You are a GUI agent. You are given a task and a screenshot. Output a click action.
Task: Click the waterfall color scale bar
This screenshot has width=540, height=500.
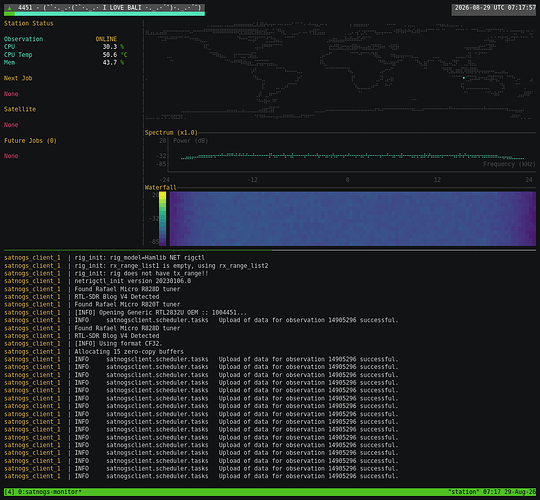pyautogui.click(x=163, y=219)
